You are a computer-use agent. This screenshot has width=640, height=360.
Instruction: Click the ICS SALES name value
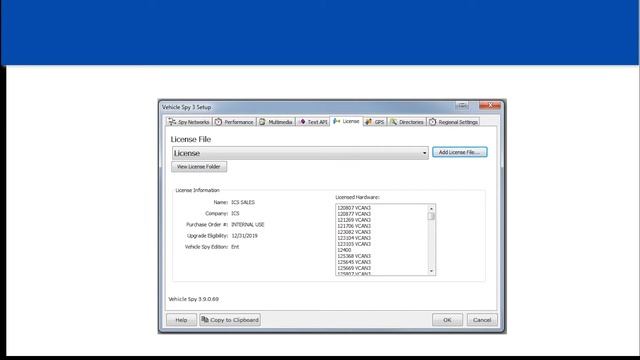tap(243, 202)
